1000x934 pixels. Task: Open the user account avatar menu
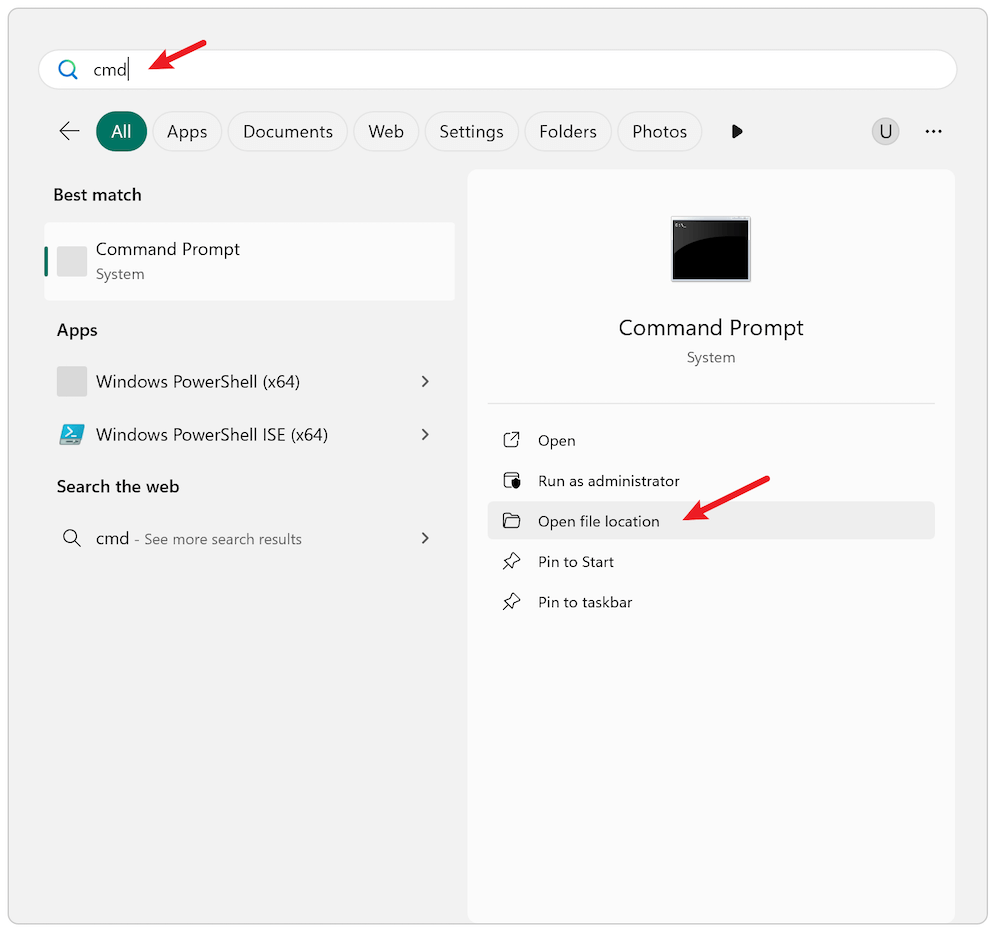point(885,130)
